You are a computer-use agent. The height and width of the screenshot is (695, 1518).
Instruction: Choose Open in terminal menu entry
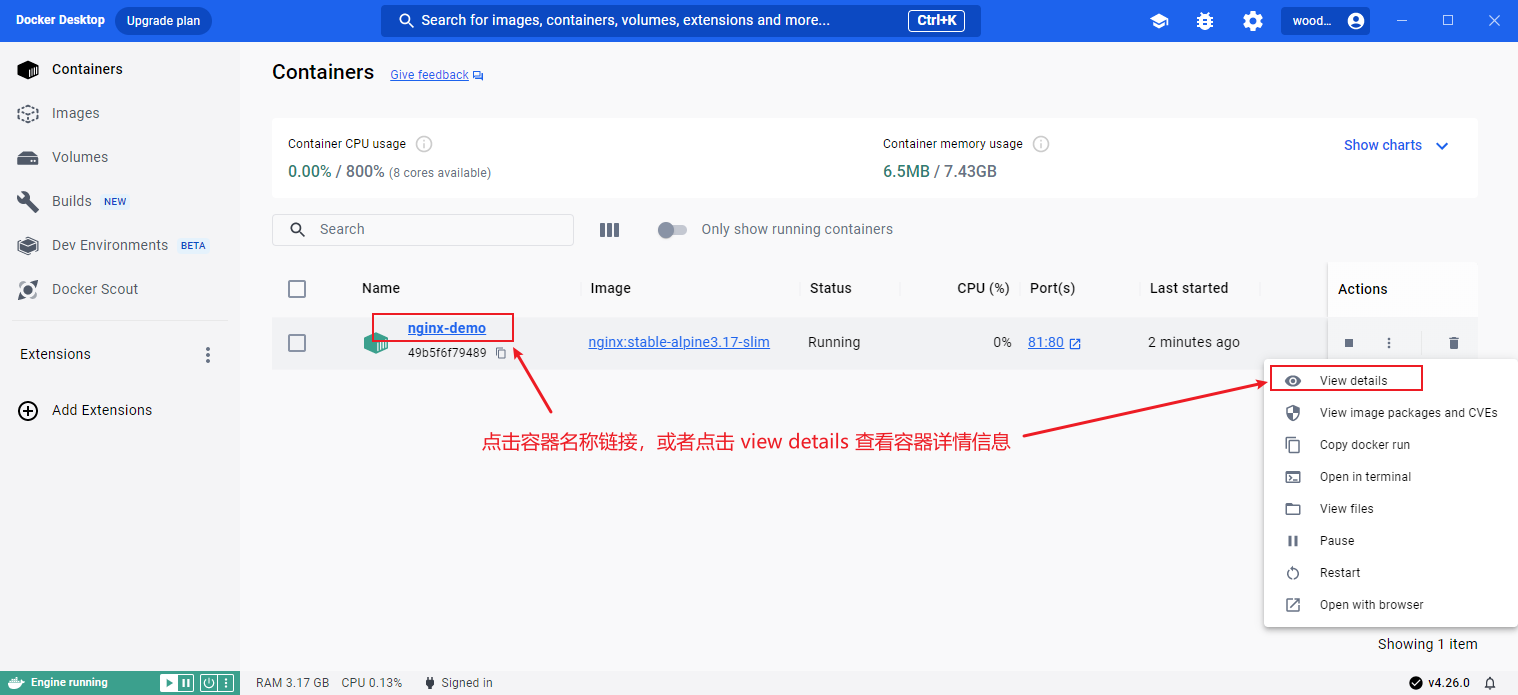(1391, 477)
